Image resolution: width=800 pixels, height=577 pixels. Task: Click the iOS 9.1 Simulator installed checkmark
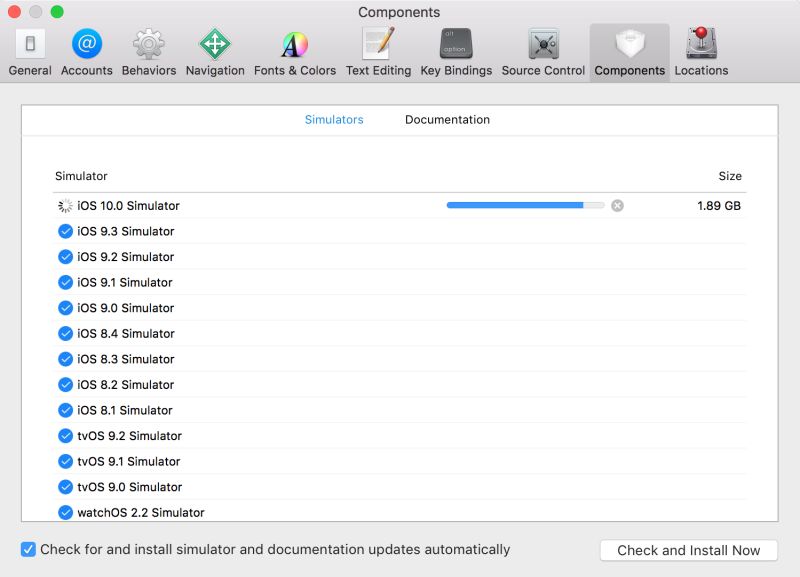pos(65,282)
